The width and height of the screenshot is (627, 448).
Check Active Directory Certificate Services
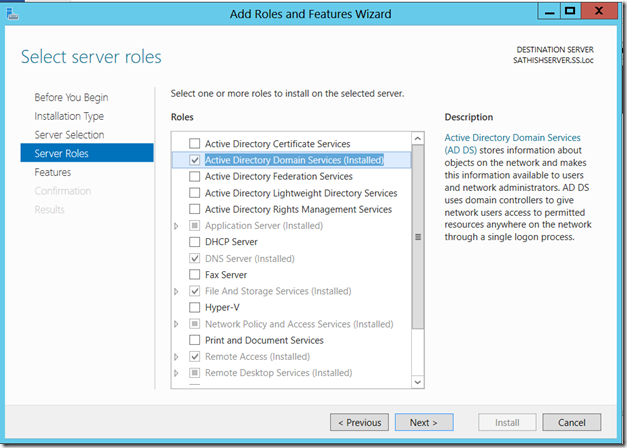pos(195,143)
